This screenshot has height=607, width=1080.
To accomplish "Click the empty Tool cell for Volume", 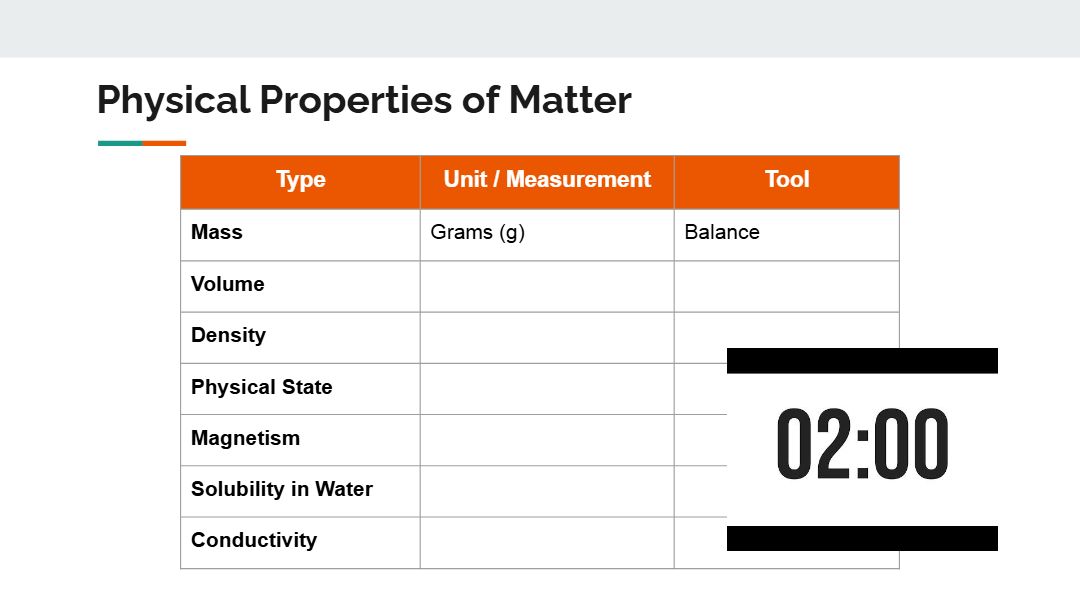I will (786, 286).
